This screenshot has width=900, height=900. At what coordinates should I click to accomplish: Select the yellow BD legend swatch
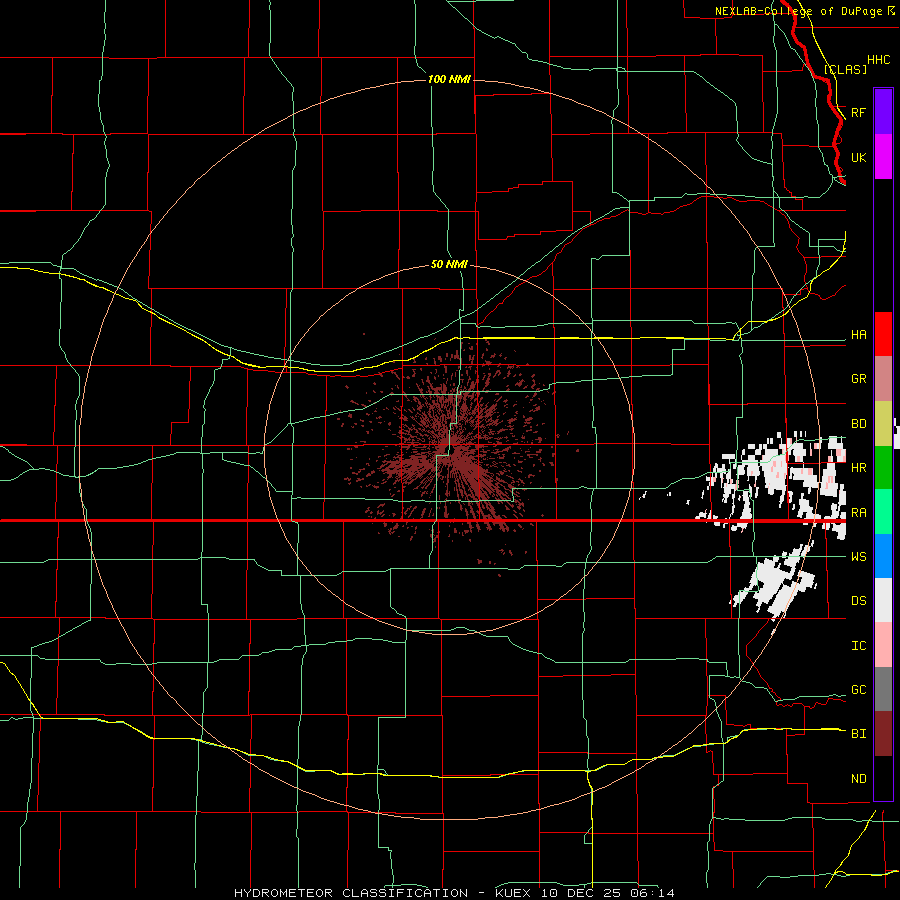coord(883,424)
